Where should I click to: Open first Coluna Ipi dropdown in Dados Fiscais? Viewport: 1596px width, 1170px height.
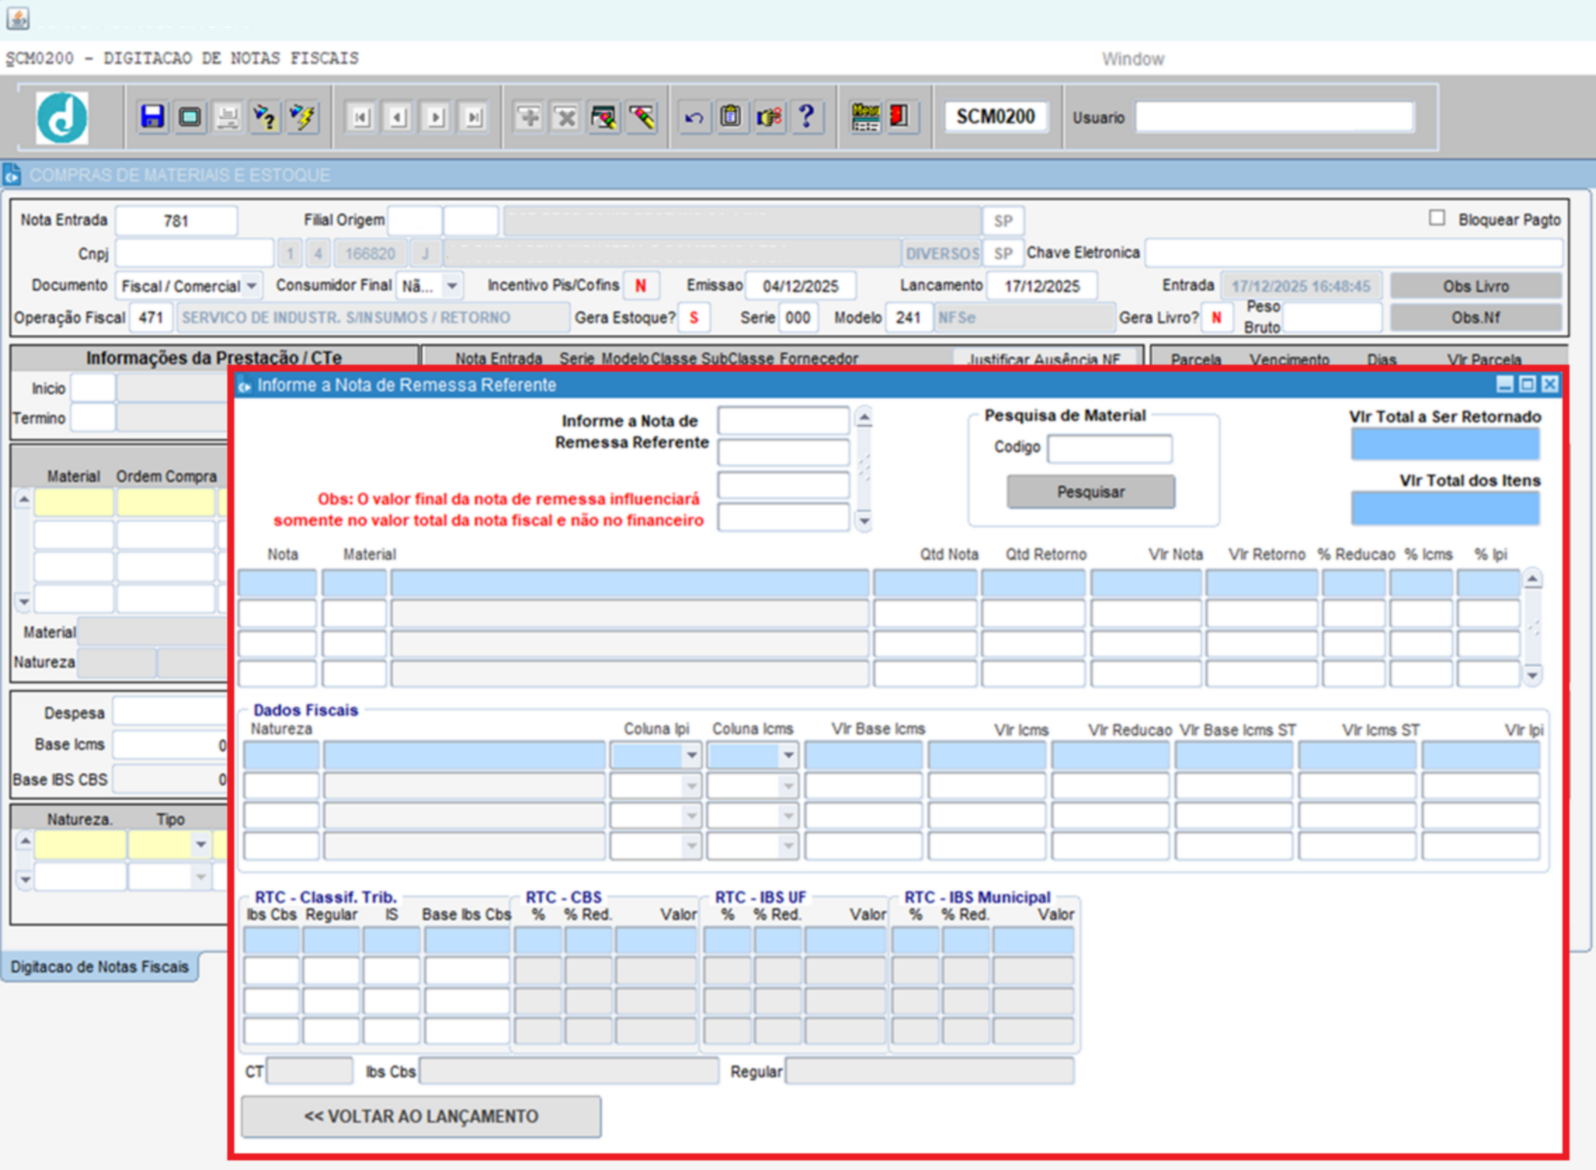(x=691, y=756)
